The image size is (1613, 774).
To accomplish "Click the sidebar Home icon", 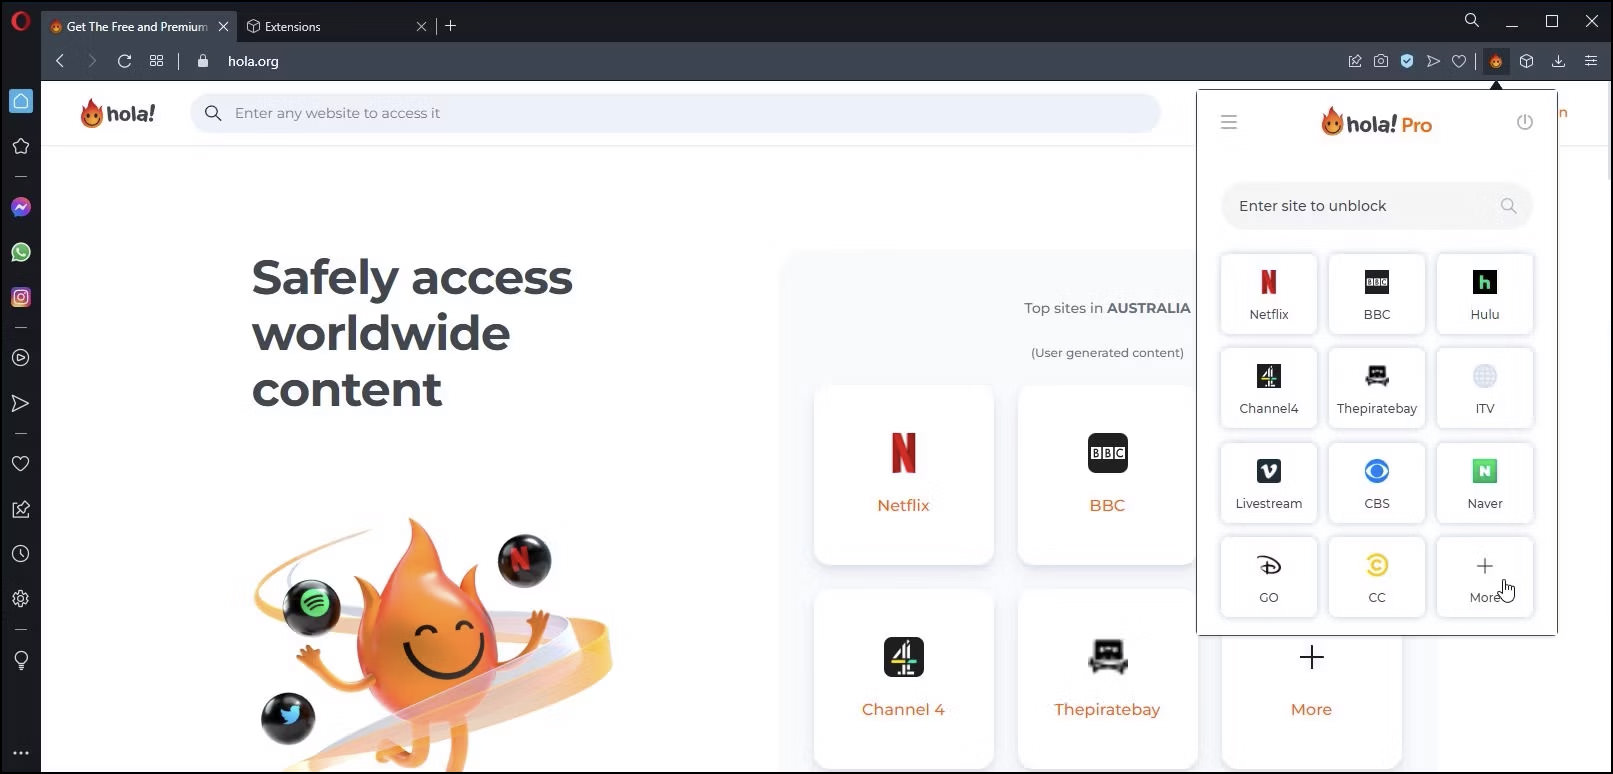I will (x=21, y=101).
